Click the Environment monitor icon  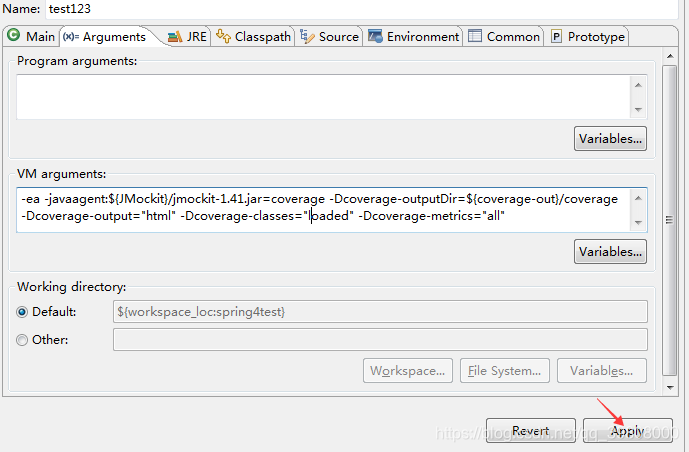tap(375, 36)
